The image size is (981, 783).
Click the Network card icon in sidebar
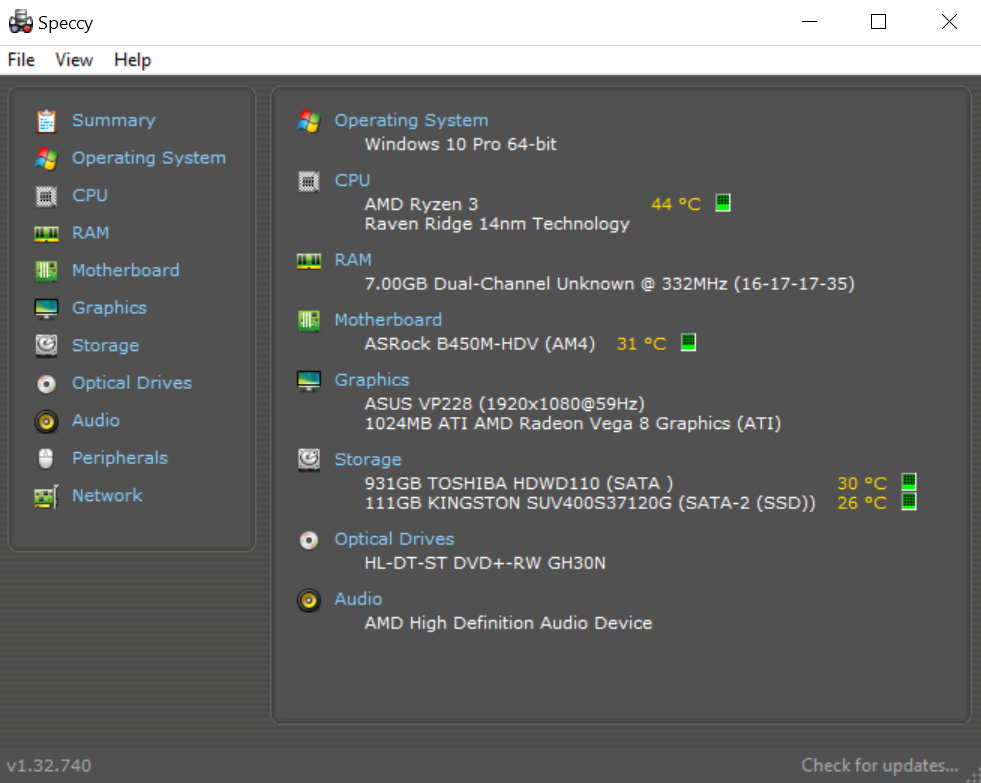coord(46,497)
